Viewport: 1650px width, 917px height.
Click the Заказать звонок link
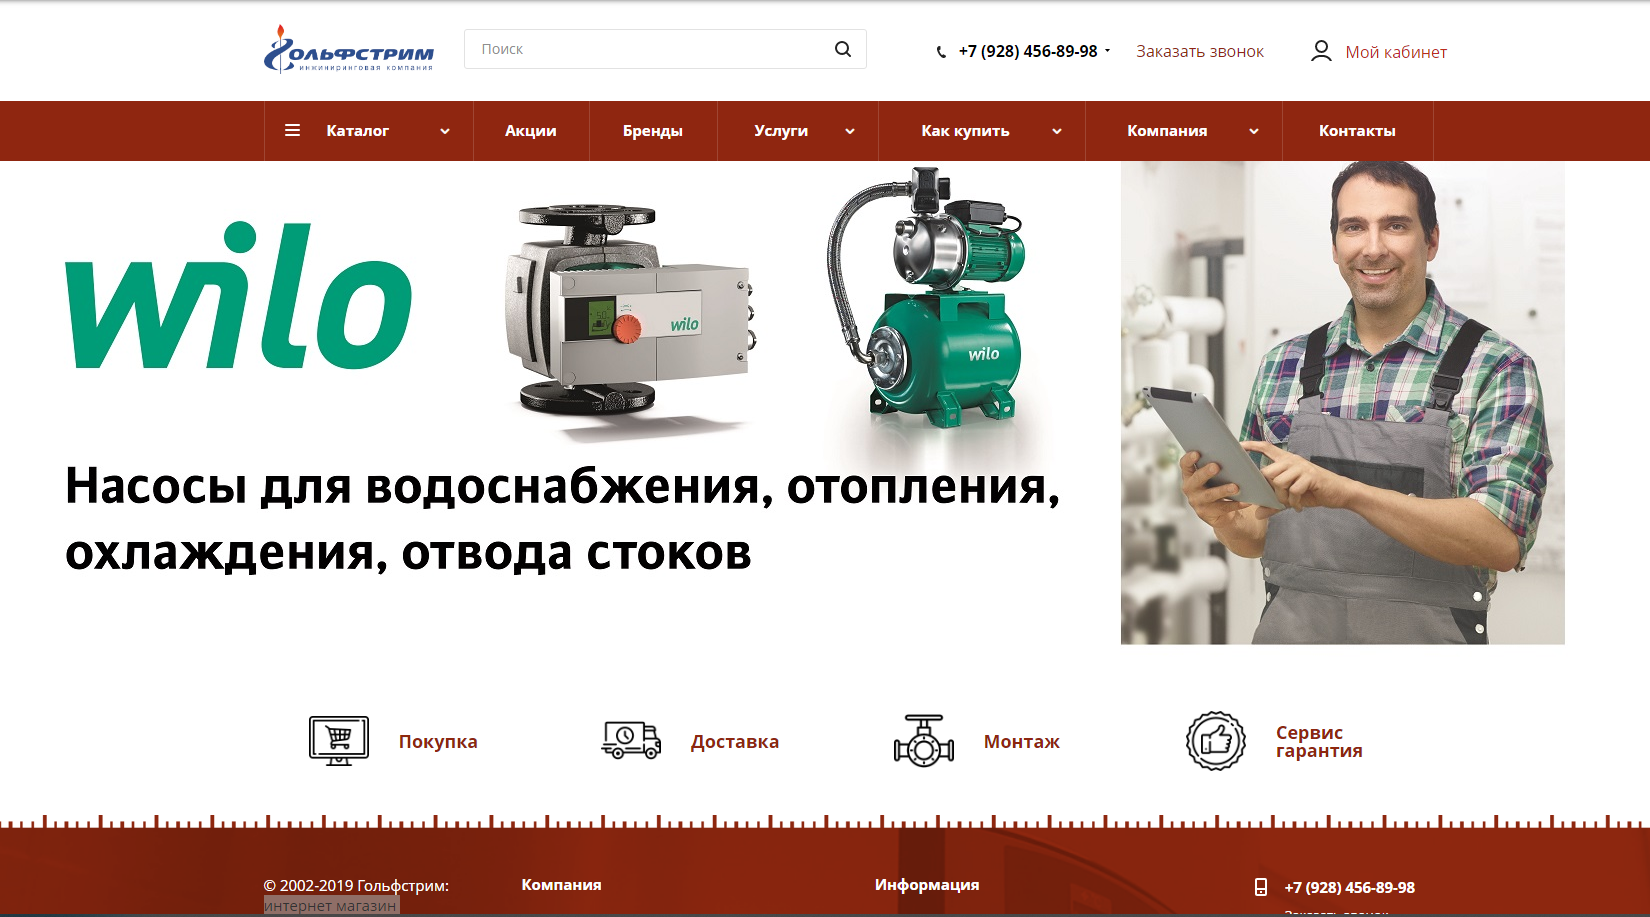pyautogui.click(x=1200, y=51)
